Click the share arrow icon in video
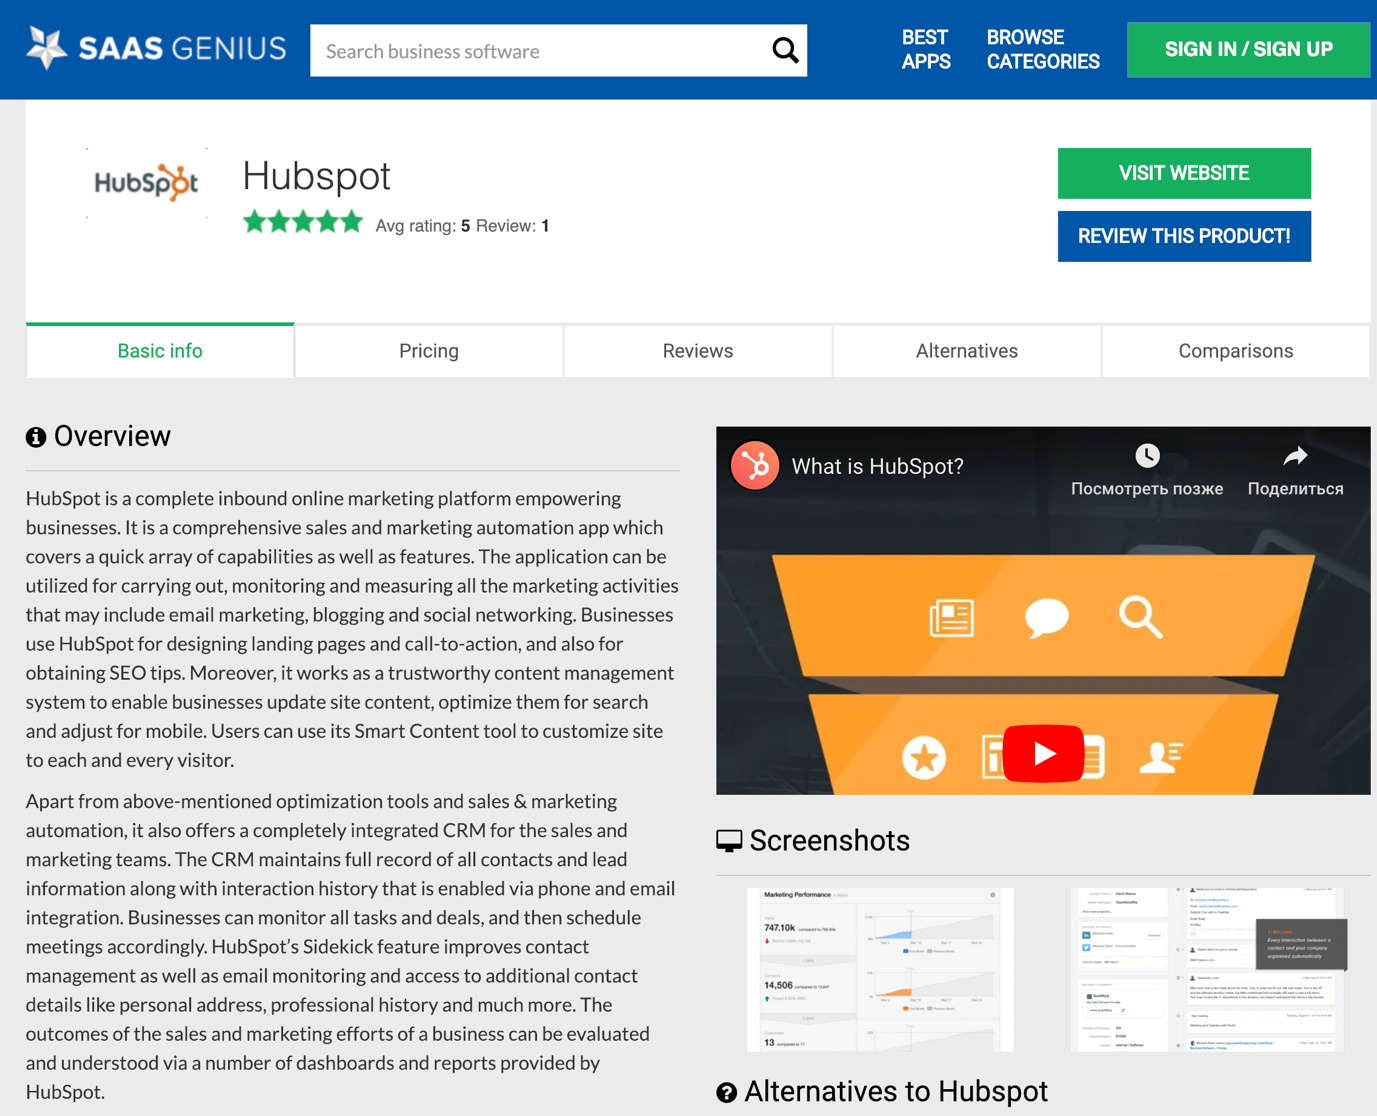This screenshot has height=1116, width=1377. [x=1295, y=456]
